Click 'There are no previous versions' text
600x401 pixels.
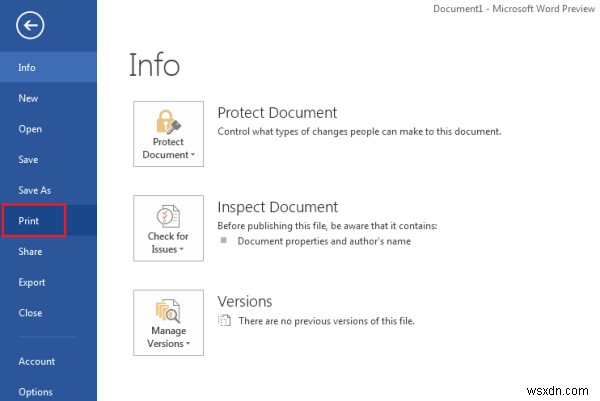326,321
